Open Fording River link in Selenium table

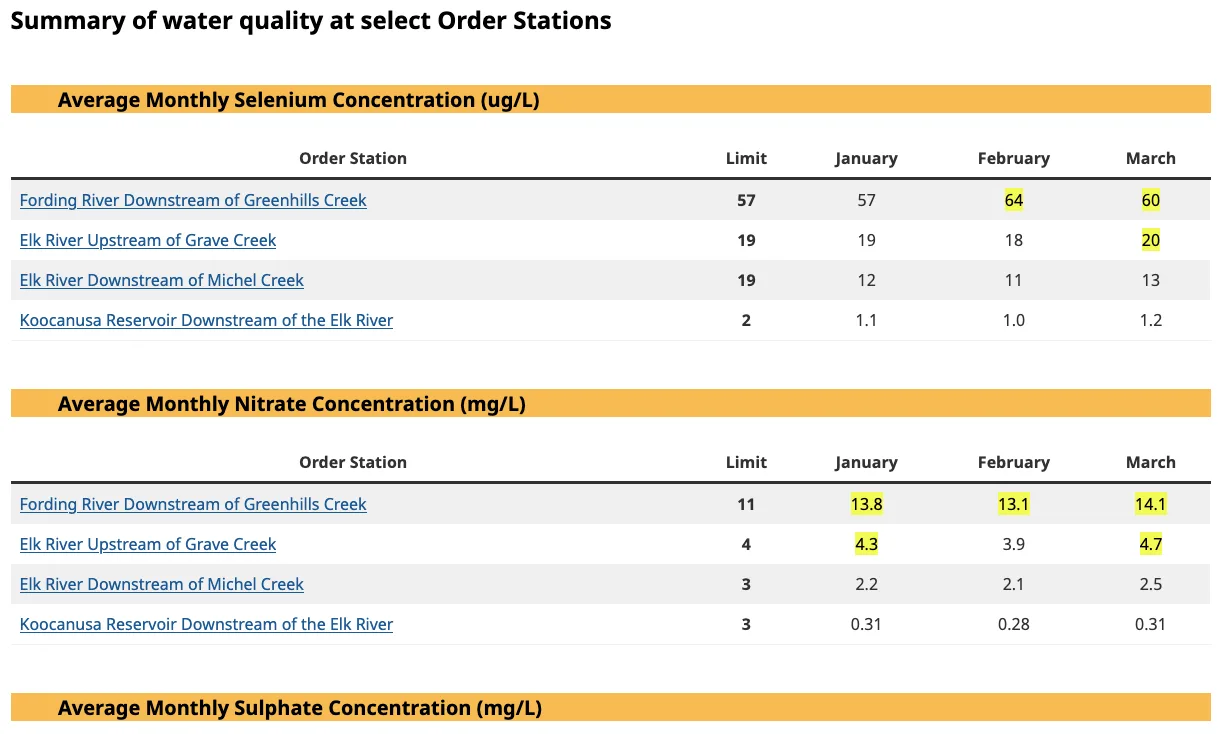point(193,200)
